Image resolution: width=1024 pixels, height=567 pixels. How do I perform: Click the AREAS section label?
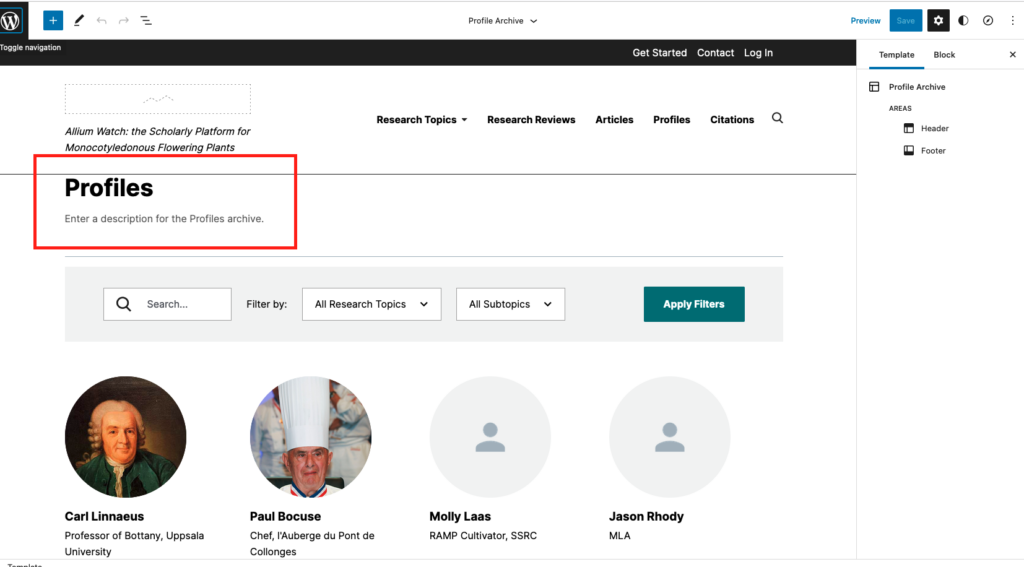tap(900, 108)
